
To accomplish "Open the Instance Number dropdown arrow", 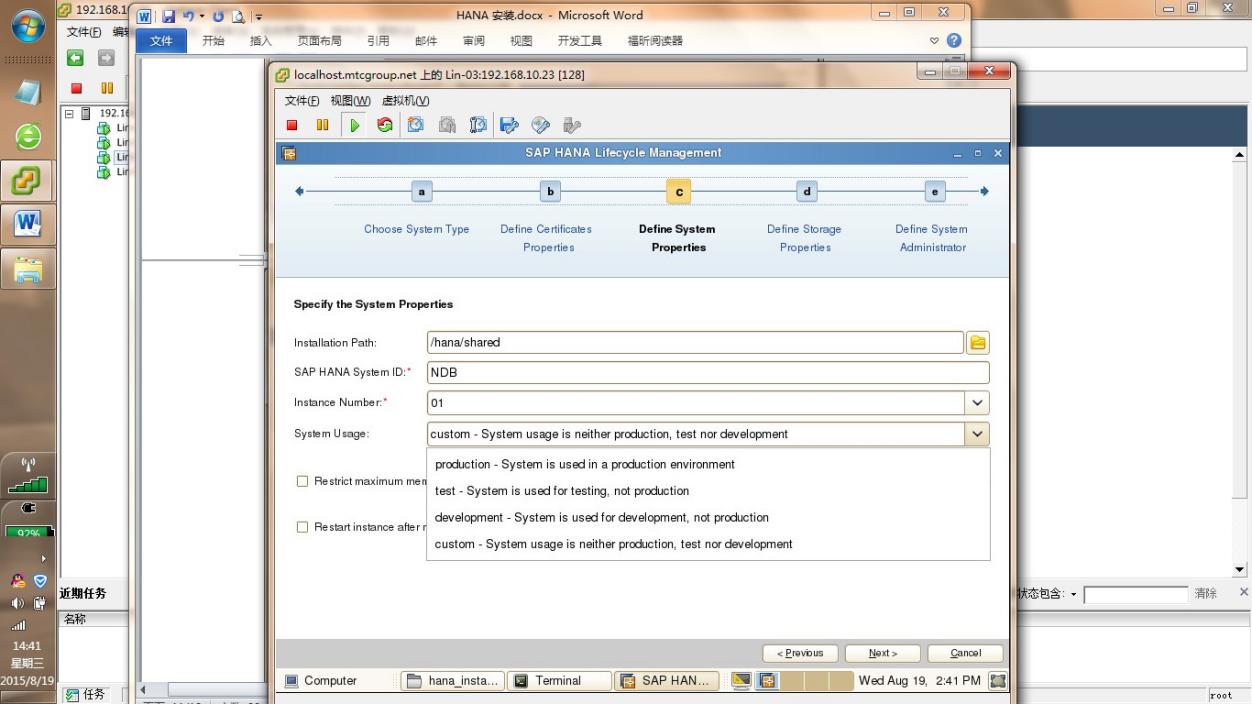I will [x=977, y=403].
